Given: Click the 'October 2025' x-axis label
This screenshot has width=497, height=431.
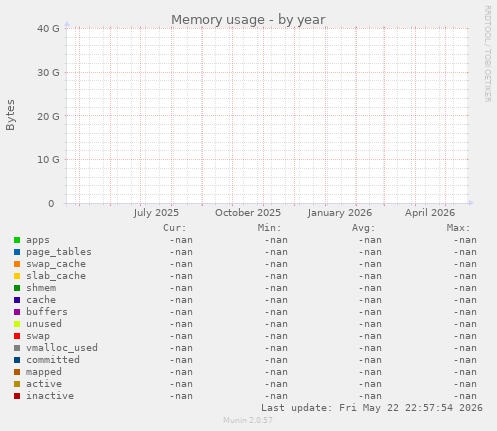Looking at the screenshot, I should tap(248, 213).
